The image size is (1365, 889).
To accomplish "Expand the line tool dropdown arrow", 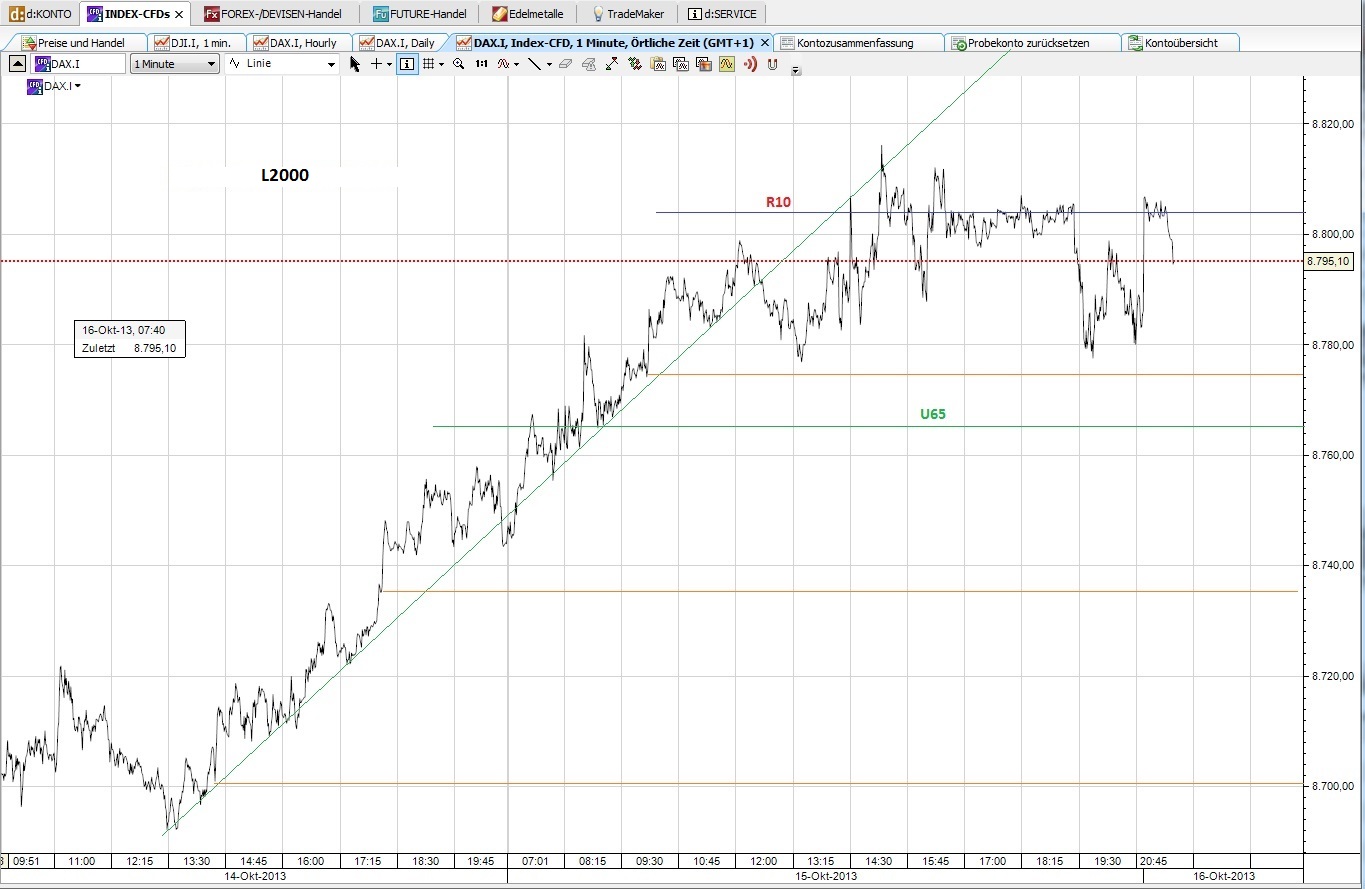I will coord(549,63).
